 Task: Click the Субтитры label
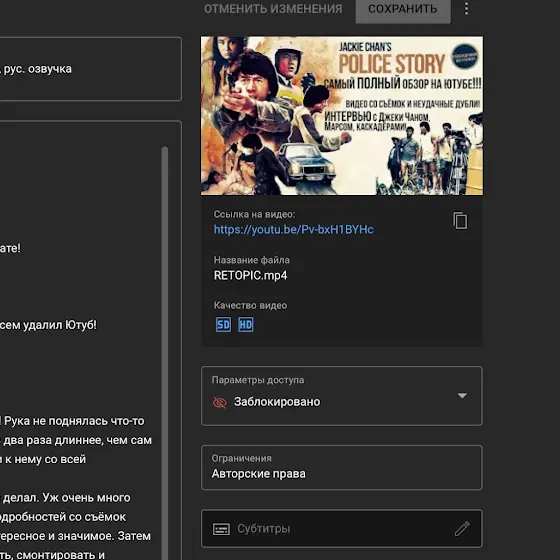[264, 529]
